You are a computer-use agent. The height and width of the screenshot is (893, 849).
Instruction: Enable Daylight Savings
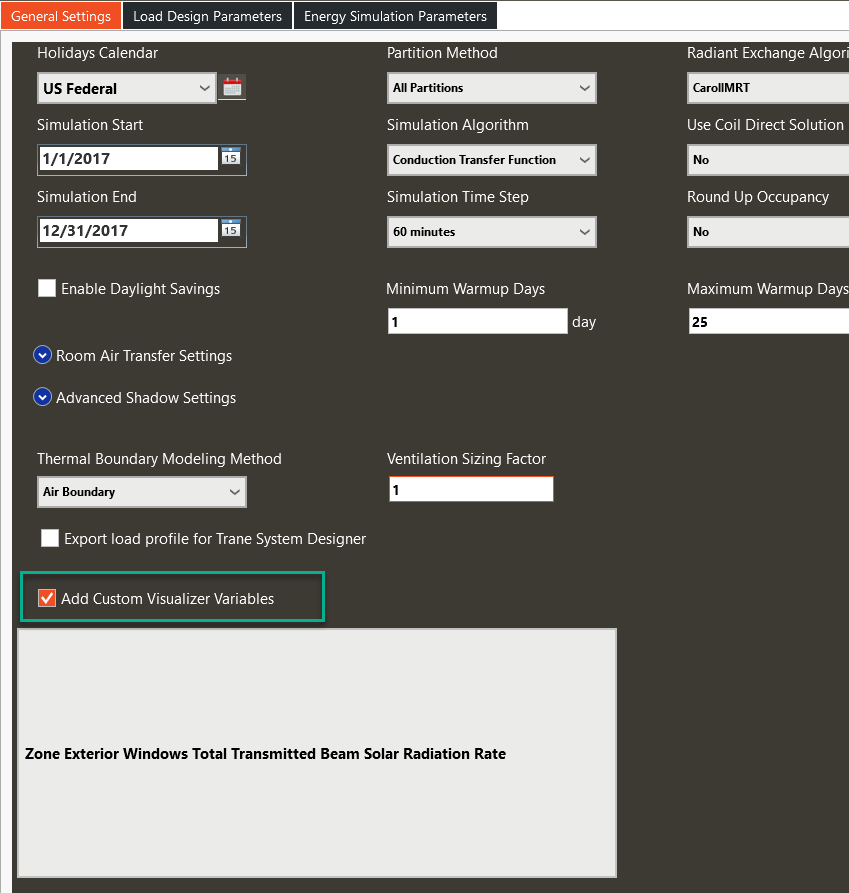tap(47, 288)
